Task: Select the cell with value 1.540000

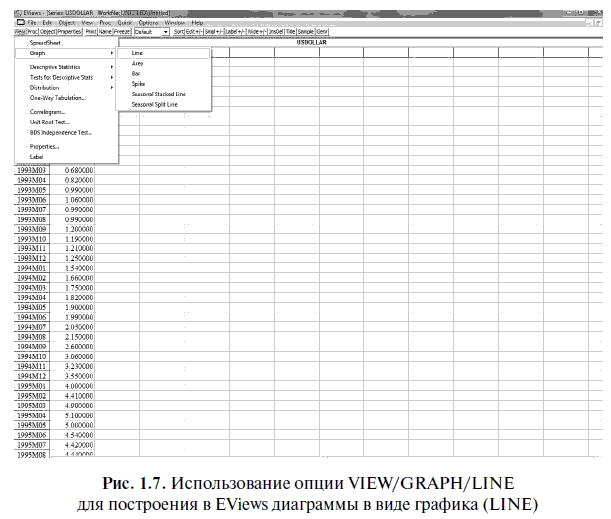Action: [72, 268]
